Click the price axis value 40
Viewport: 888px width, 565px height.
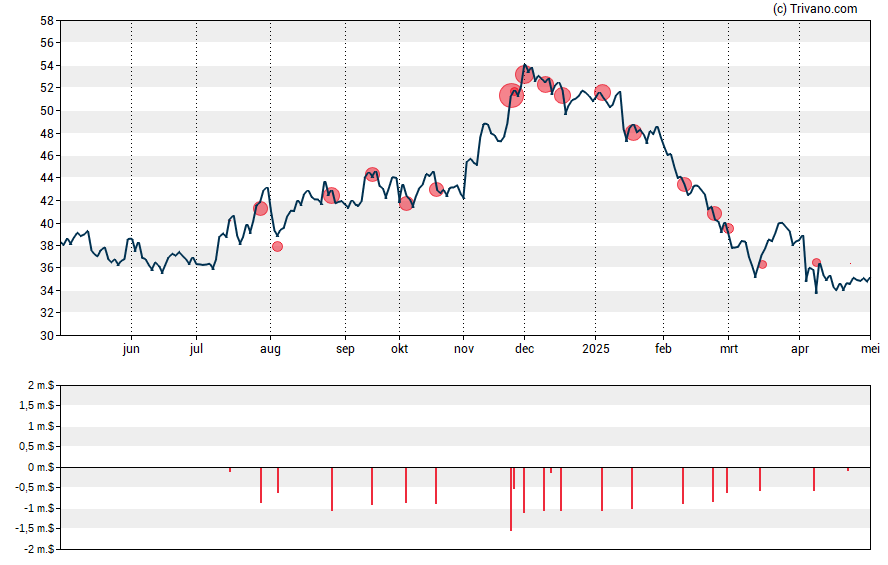click(x=47, y=224)
